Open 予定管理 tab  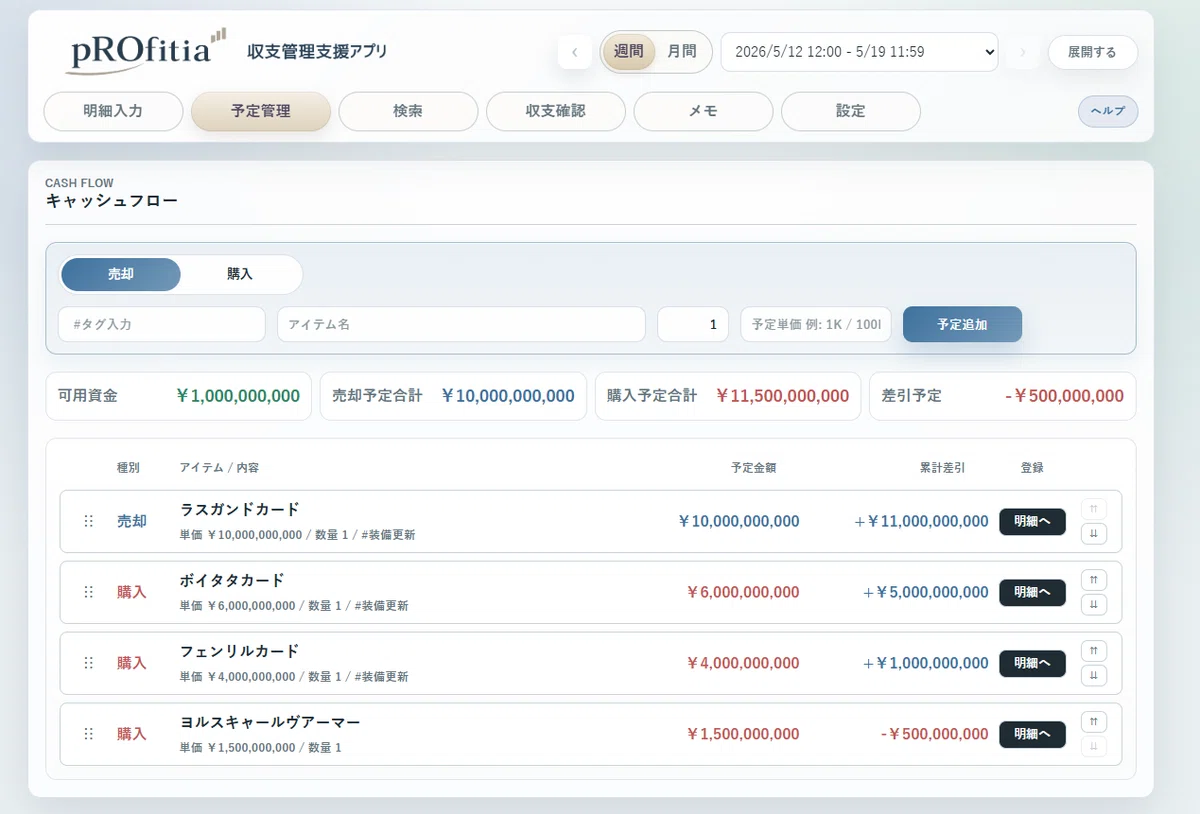pos(261,112)
